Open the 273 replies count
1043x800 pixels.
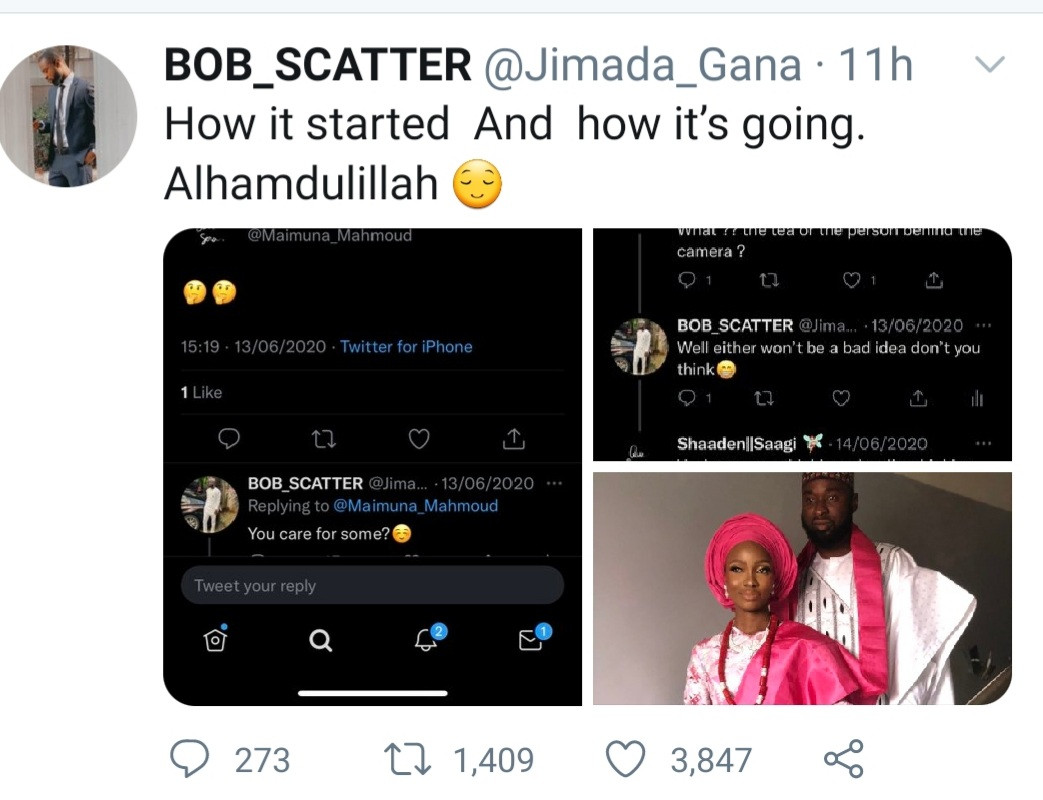click(x=262, y=760)
